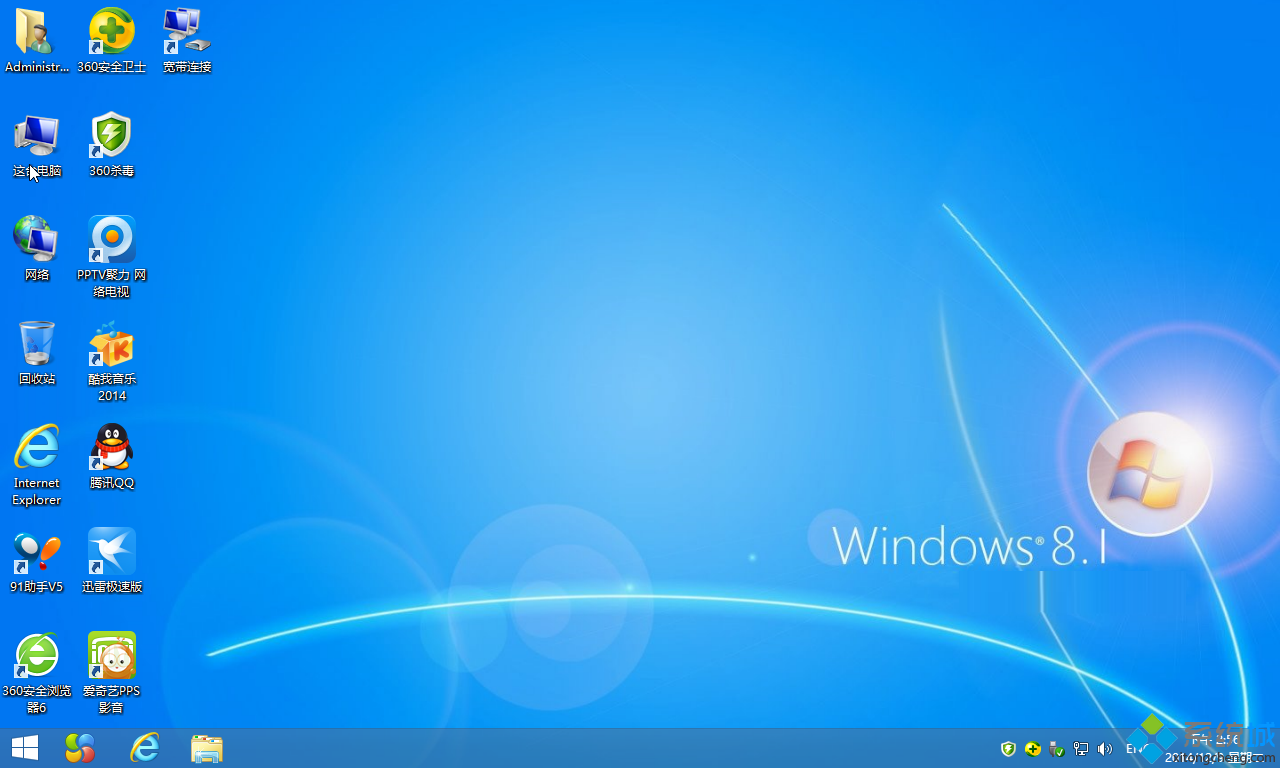Select the PPTV聚力 网络电视 shortcut
Viewport: 1280px width, 768px height.
click(112, 257)
